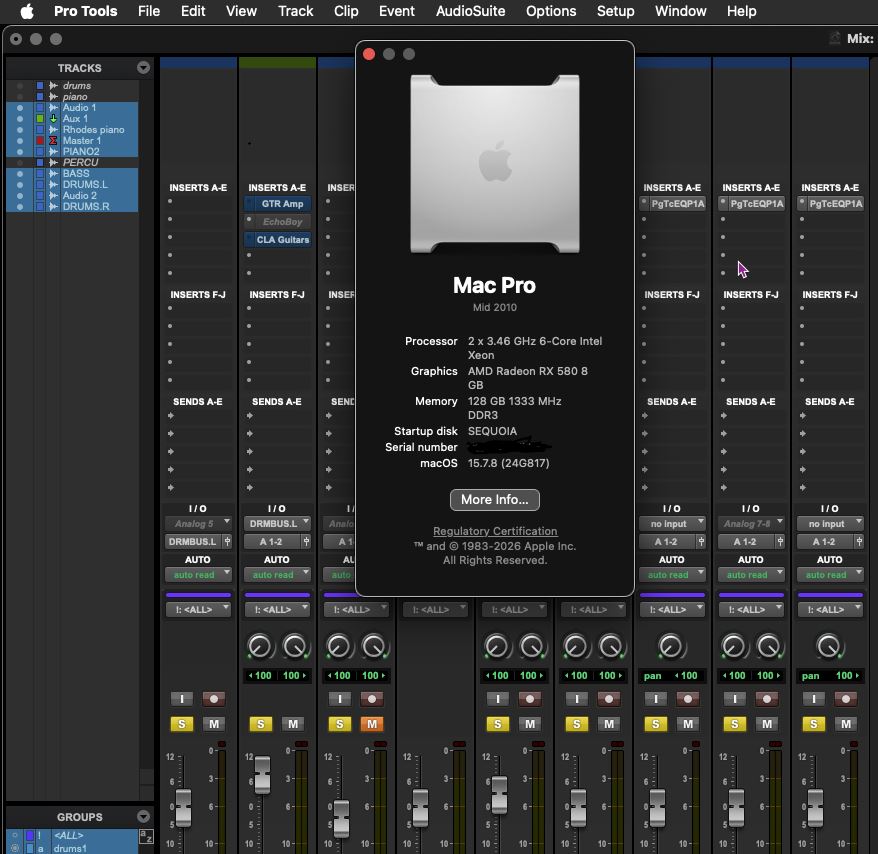This screenshot has height=854, width=878.
Task: Open output window icon on GTR Amp strip
Action: click(x=306, y=542)
